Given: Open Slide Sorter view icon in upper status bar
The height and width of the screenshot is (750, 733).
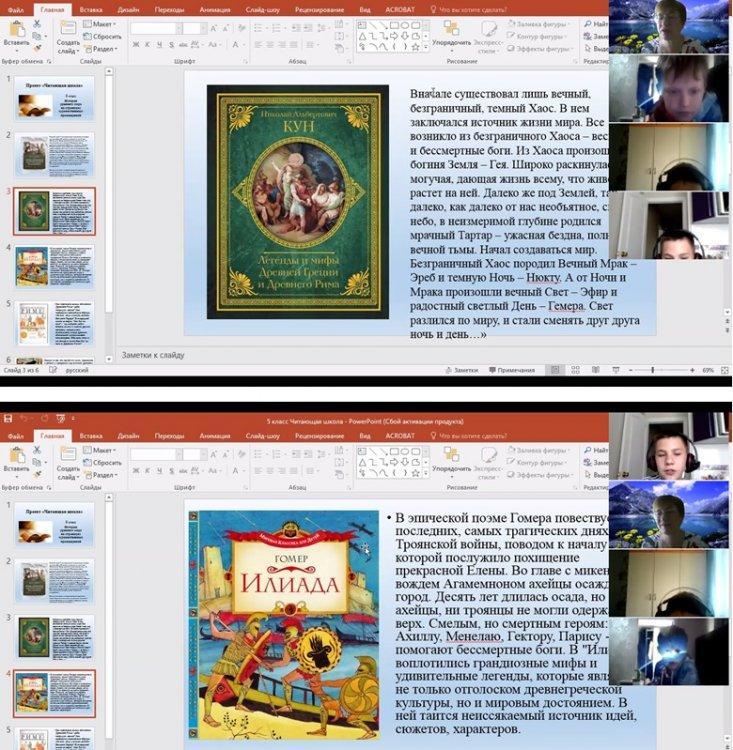Looking at the screenshot, I should (x=576, y=370).
